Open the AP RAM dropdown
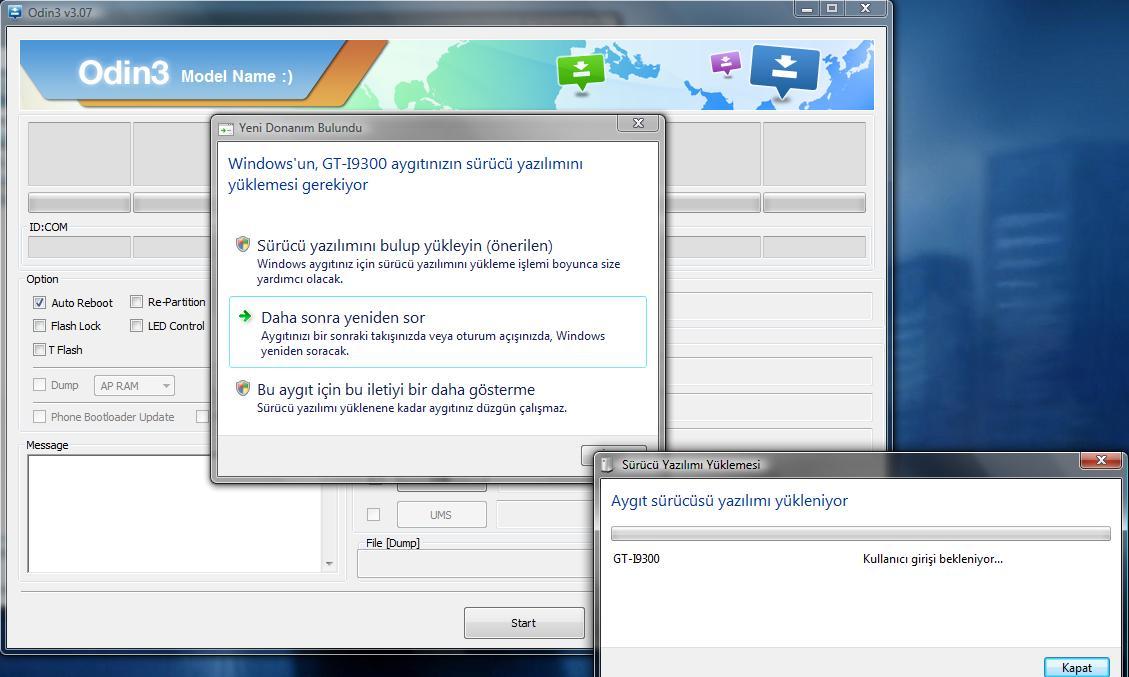 pyautogui.click(x=135, y=386)
